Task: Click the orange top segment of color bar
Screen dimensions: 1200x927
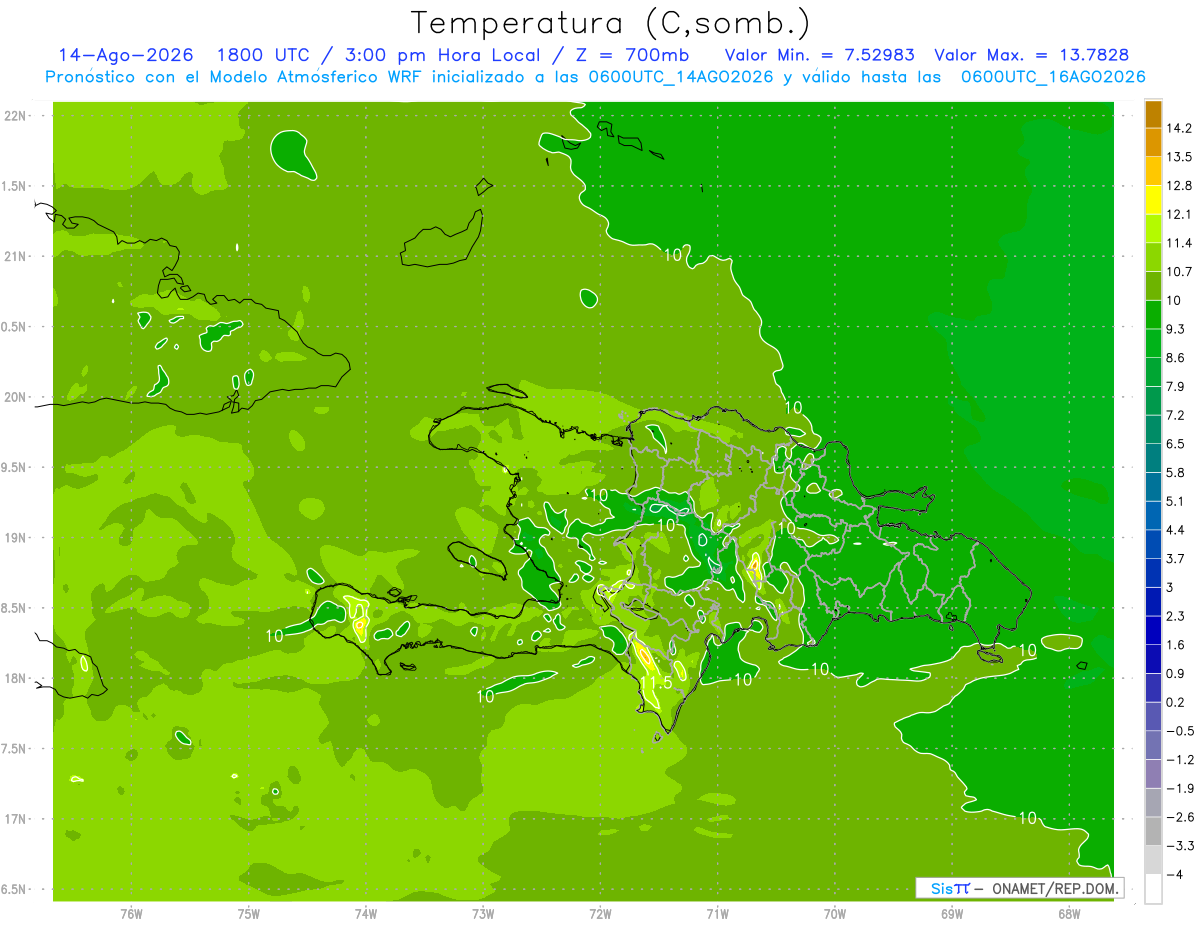Action: [x=1153, y=115]
